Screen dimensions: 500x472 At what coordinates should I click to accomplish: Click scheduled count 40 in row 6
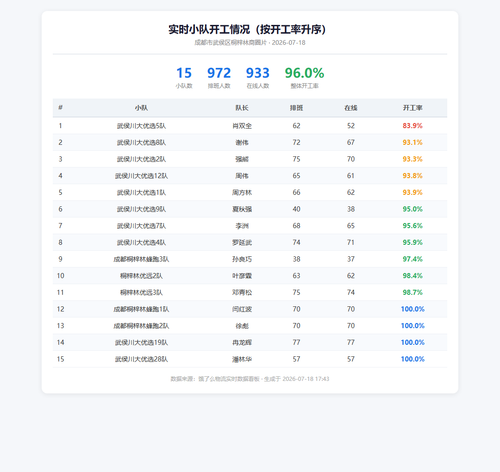(296, 209)
